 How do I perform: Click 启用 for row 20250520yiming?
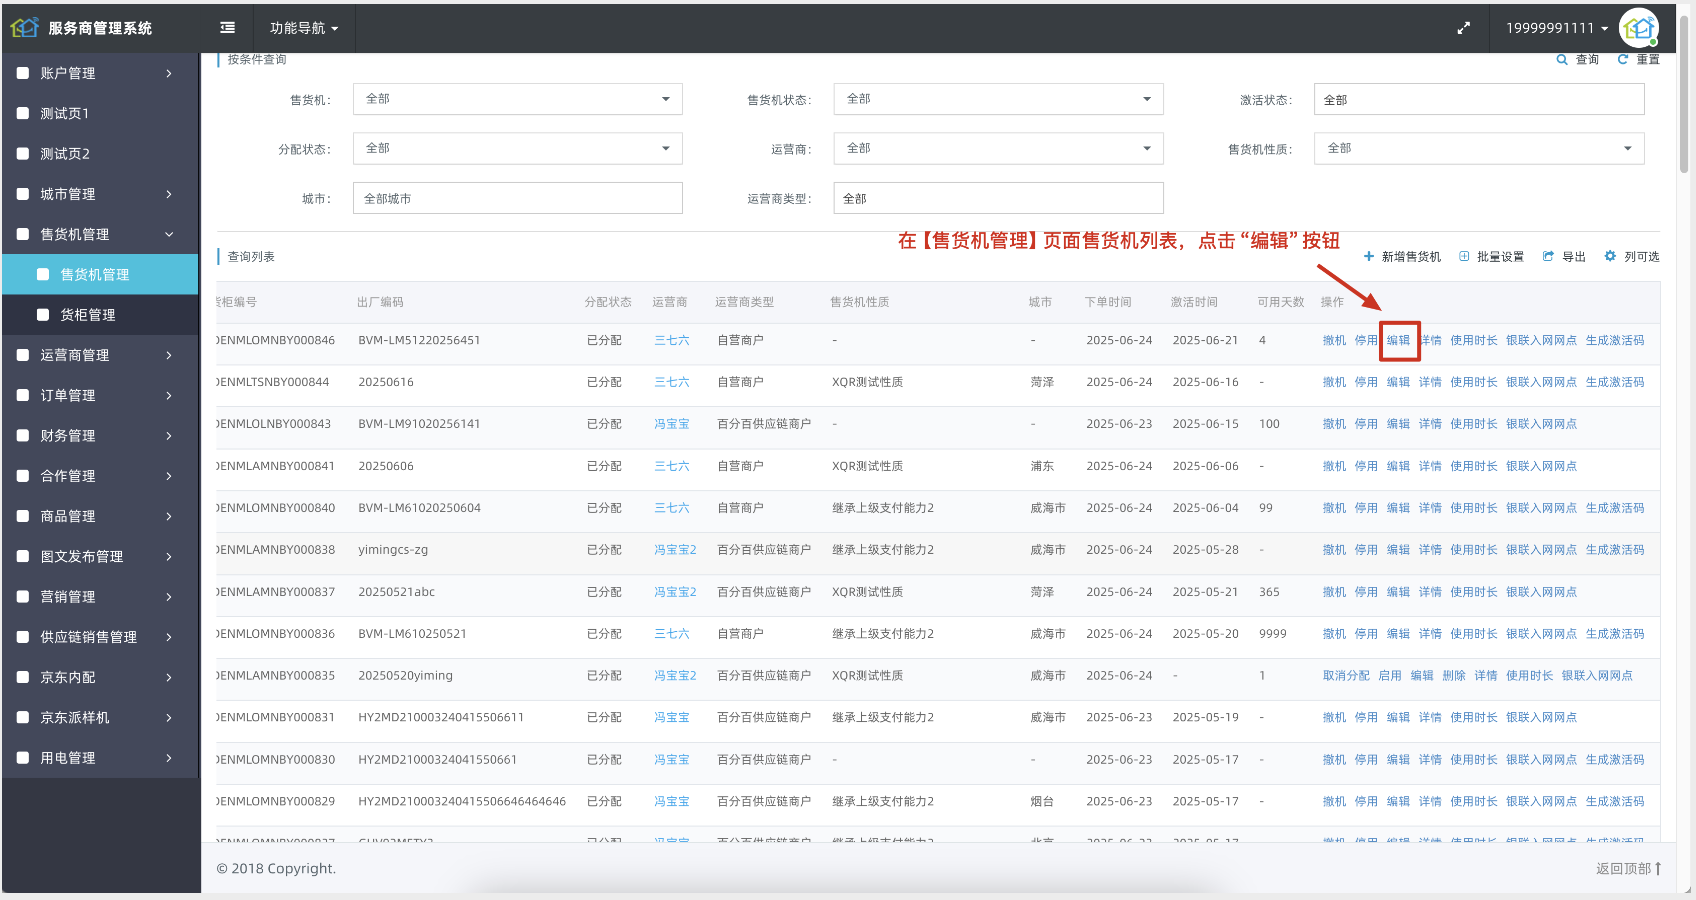(1390, 676)
